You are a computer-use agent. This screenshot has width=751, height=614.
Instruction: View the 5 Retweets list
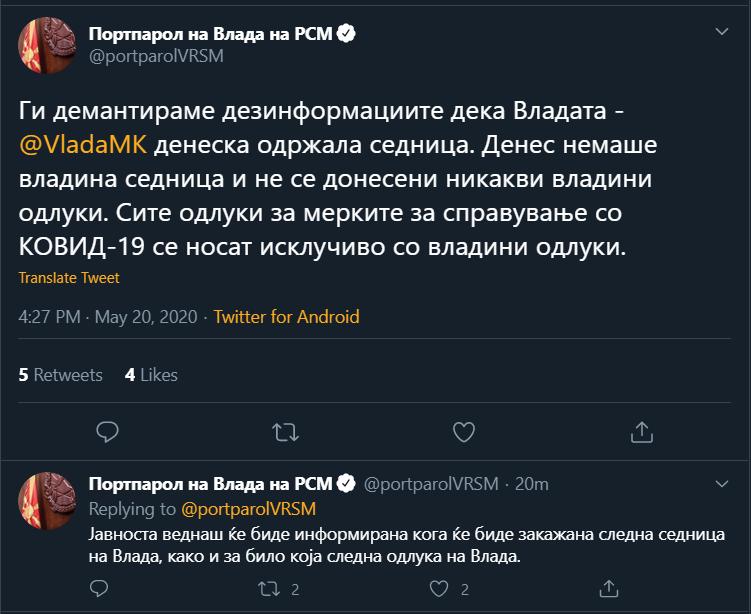(x=61, y=374)
